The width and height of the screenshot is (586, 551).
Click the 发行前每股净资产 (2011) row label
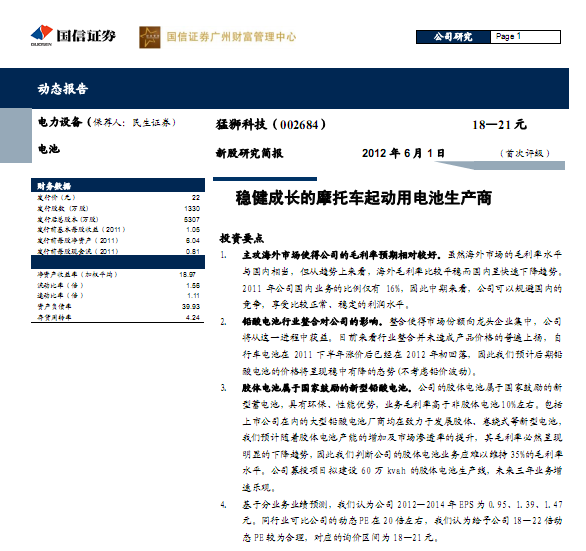click(78, 240)
